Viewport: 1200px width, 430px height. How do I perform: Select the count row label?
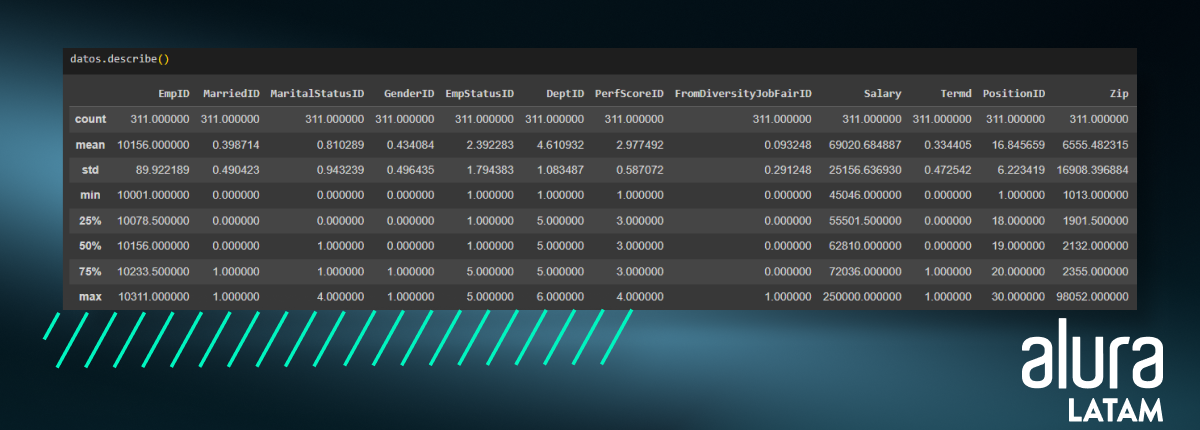(90, 119)
